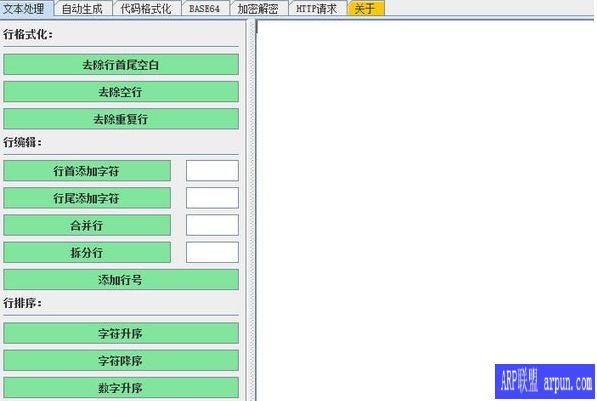This screenshot has width=597, height=401.
Task: Focus the input field beside 行首添加字符
Action: (x=212, y=171)
